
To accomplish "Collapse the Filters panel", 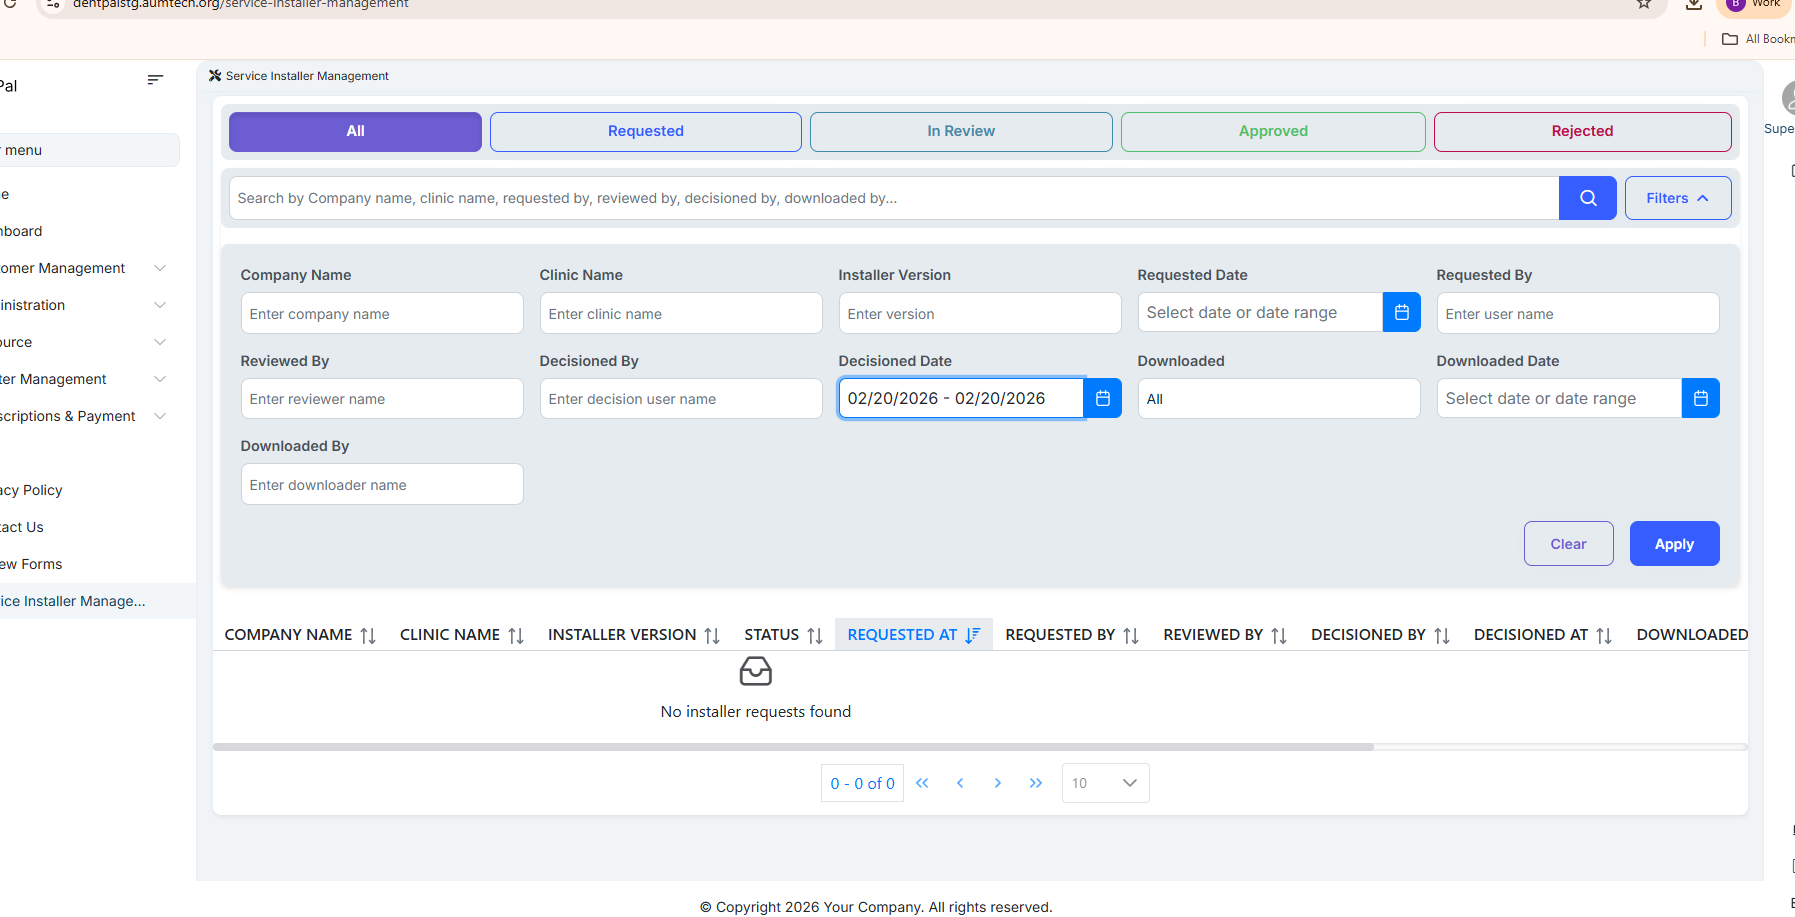I will tap(1677, 198).
